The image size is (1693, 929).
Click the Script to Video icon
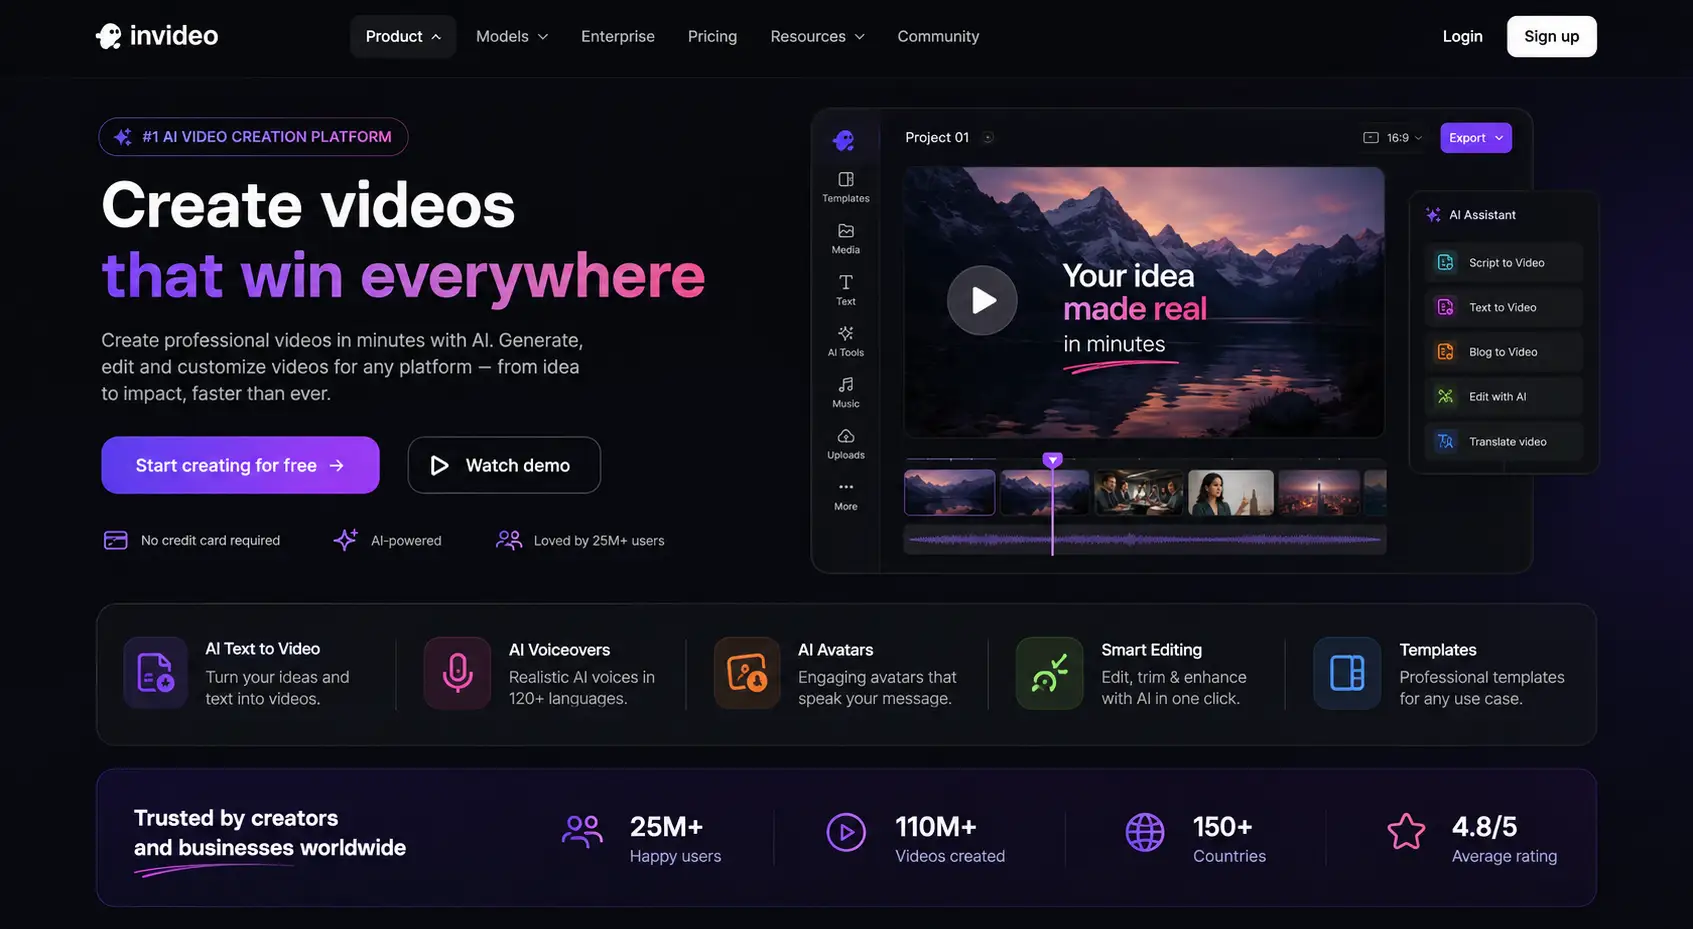click(x=1446, y=263)
